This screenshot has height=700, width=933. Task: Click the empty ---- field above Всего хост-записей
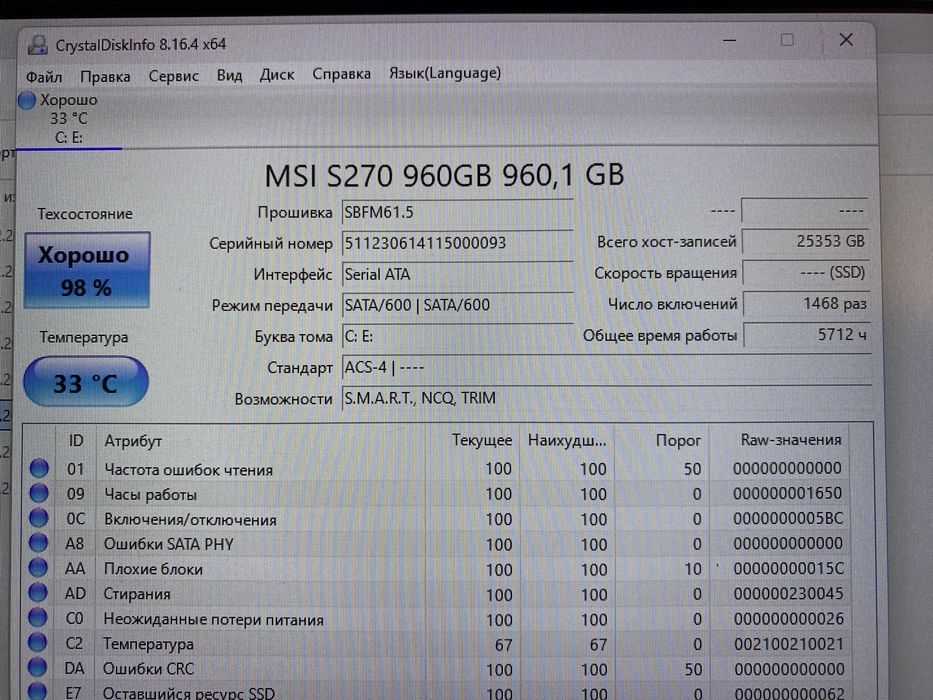pyautogui.click(x=805, y=210)
